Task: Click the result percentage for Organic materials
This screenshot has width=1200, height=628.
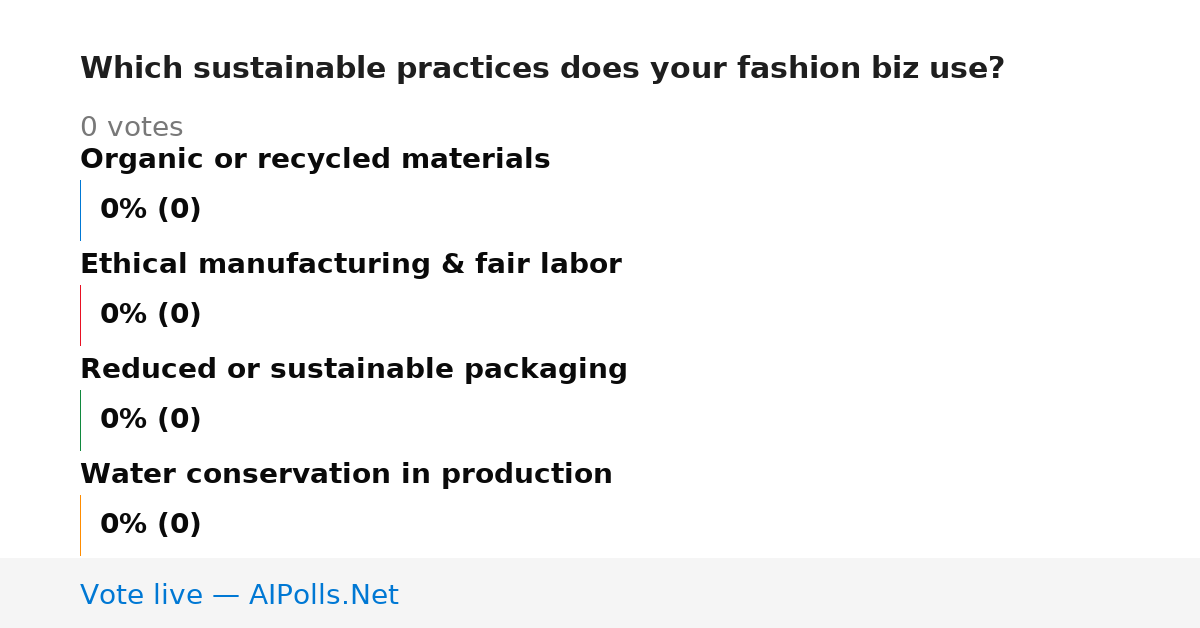Action: point(150,210)
